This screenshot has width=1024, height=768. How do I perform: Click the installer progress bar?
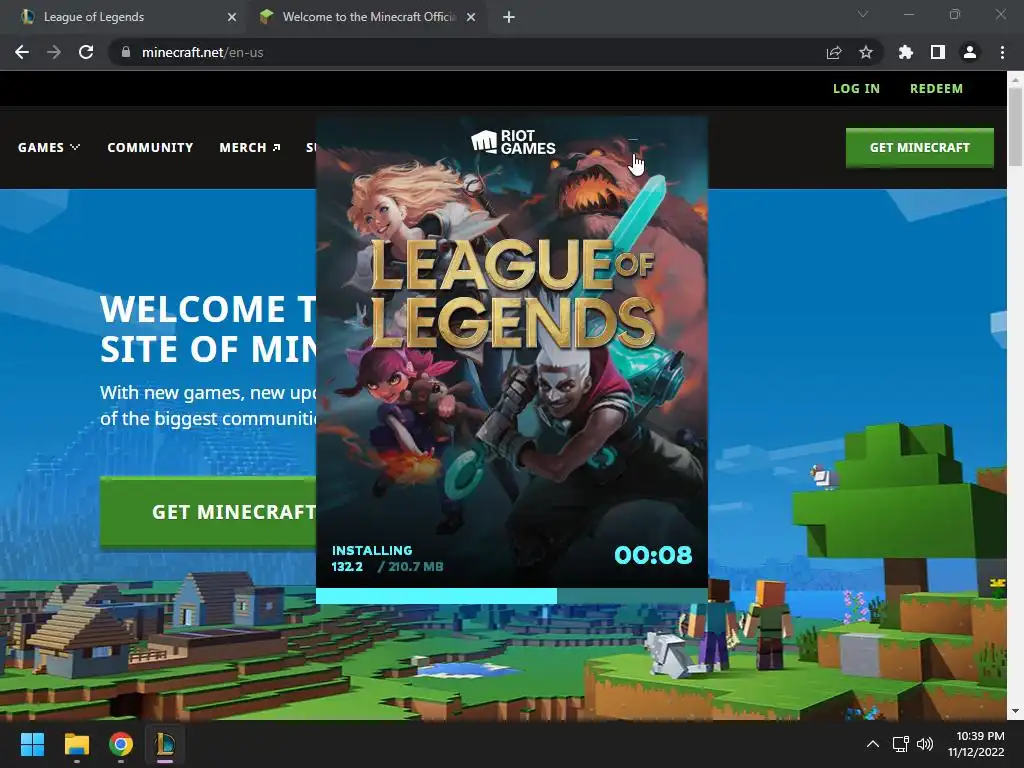point(512,596)
